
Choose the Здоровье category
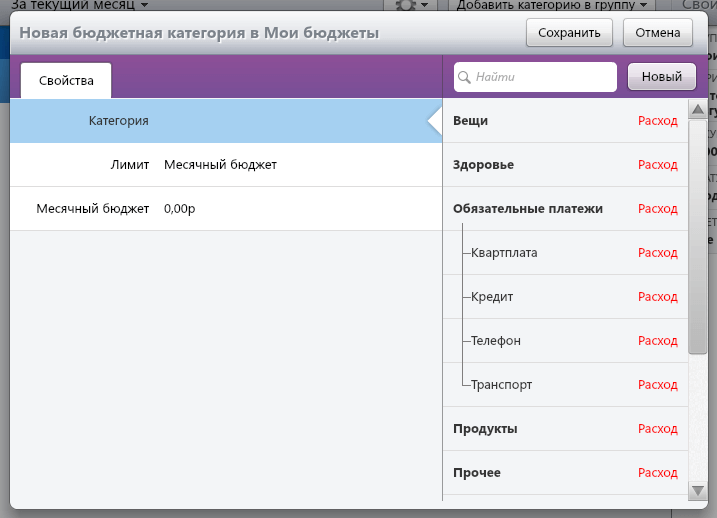point(565,165)
